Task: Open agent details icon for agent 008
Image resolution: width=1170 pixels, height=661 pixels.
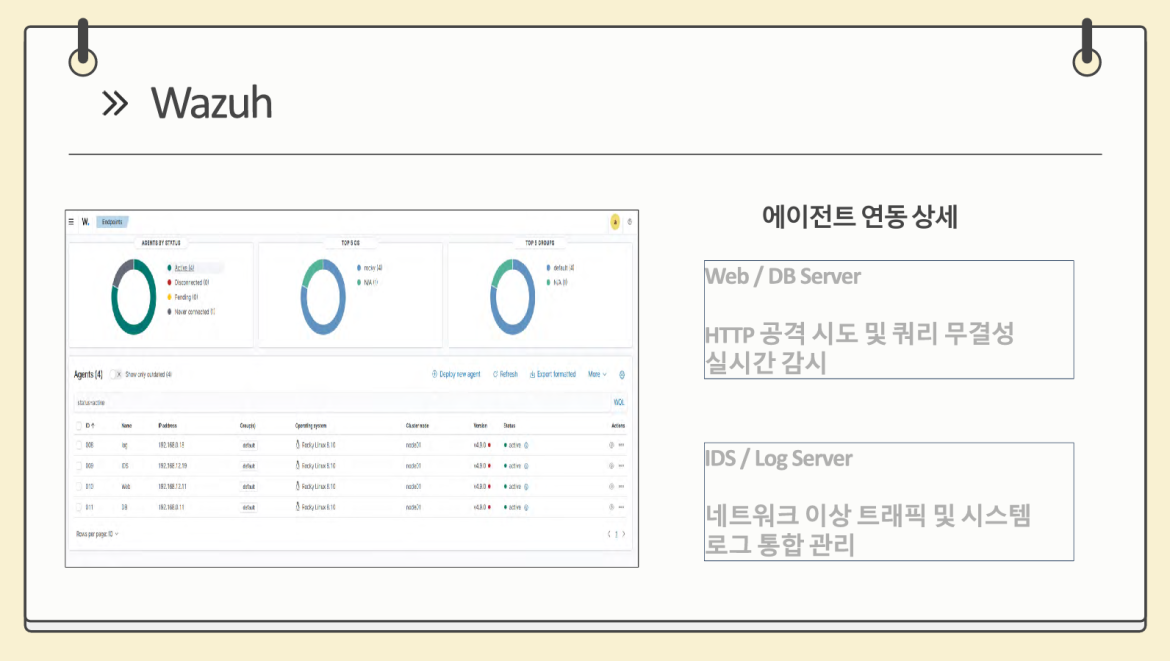Action: tap(611, 445)
